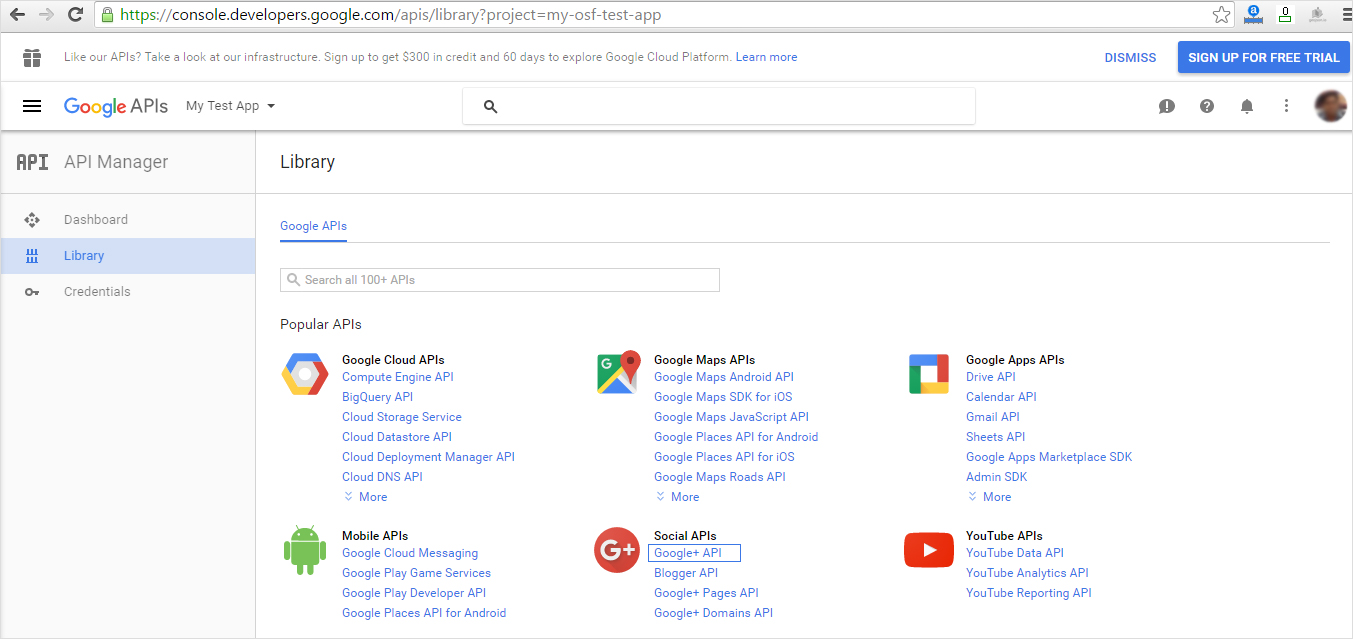Click the Search all 100+ APIs field

[500, 280]
